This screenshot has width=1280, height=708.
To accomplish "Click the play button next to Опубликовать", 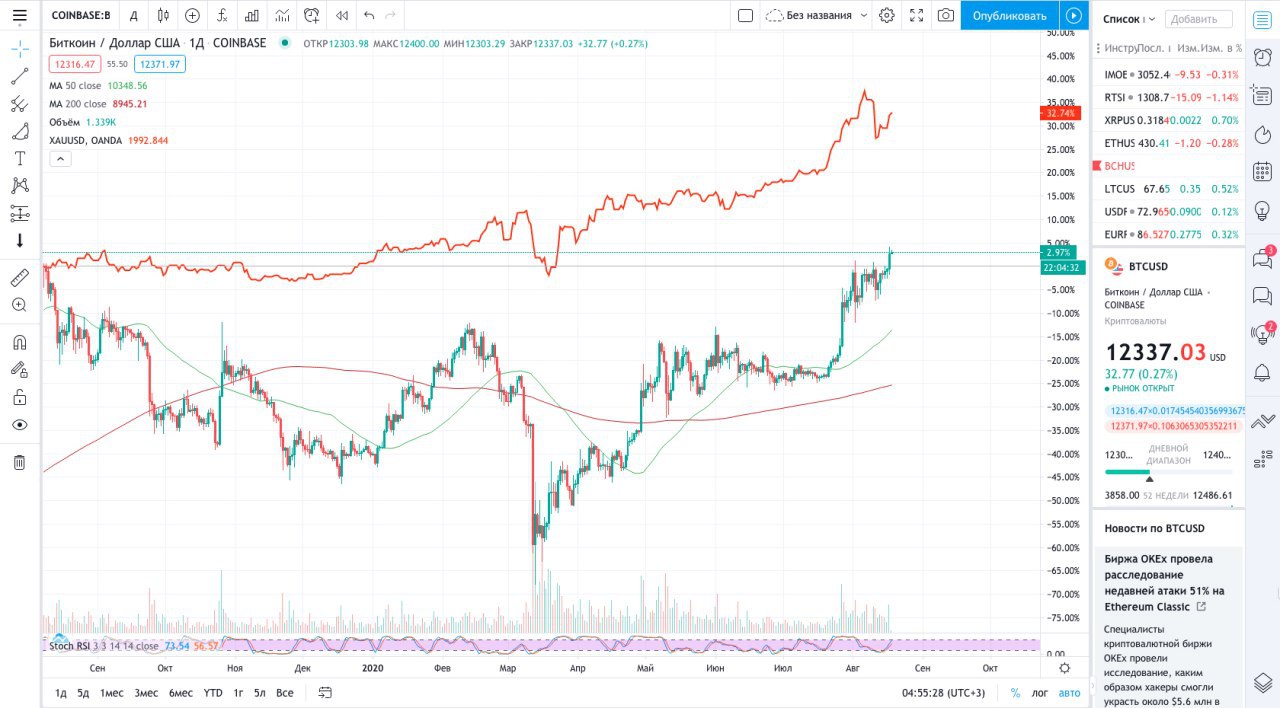I will tap(1074, 15).
